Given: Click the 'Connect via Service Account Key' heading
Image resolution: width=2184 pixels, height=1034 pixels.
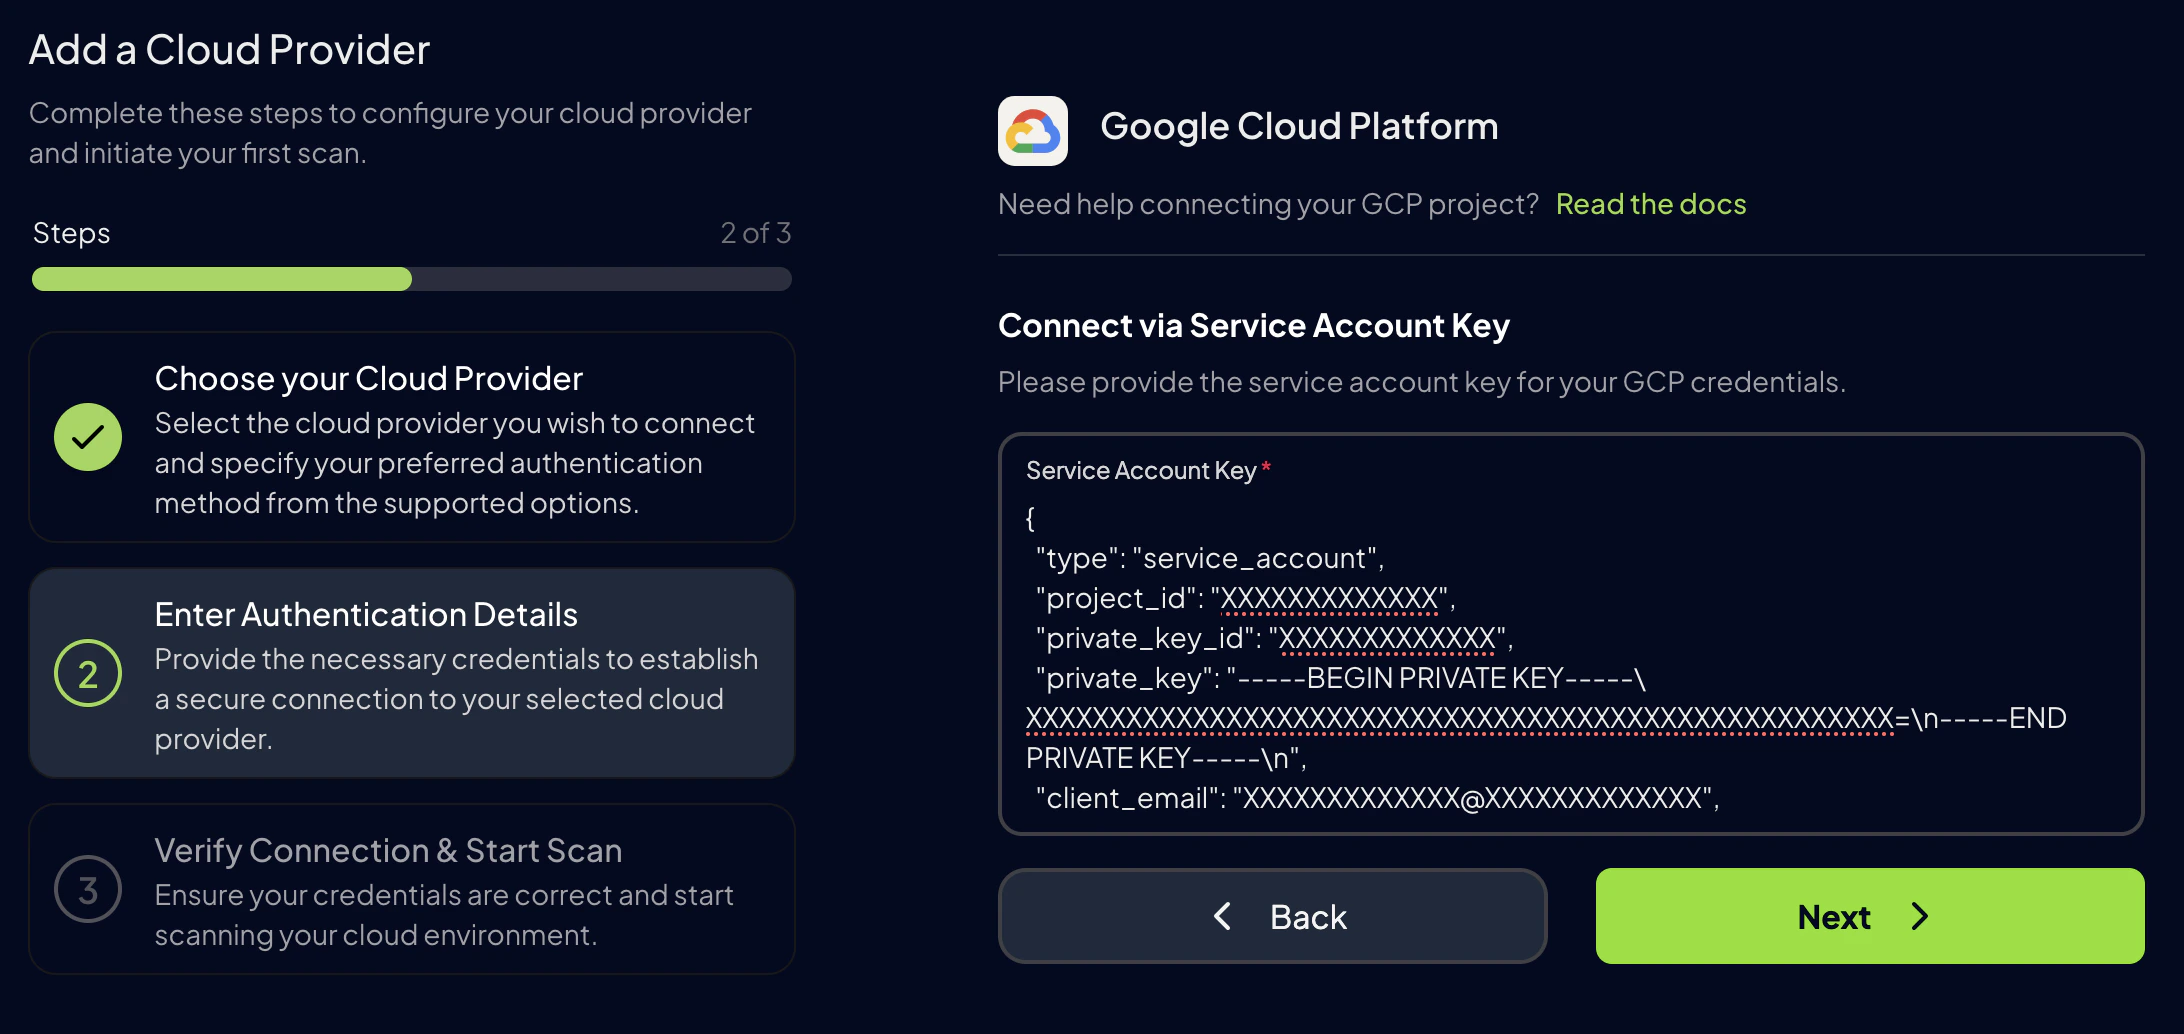Looking at the screenshot, I should 1253,325.
